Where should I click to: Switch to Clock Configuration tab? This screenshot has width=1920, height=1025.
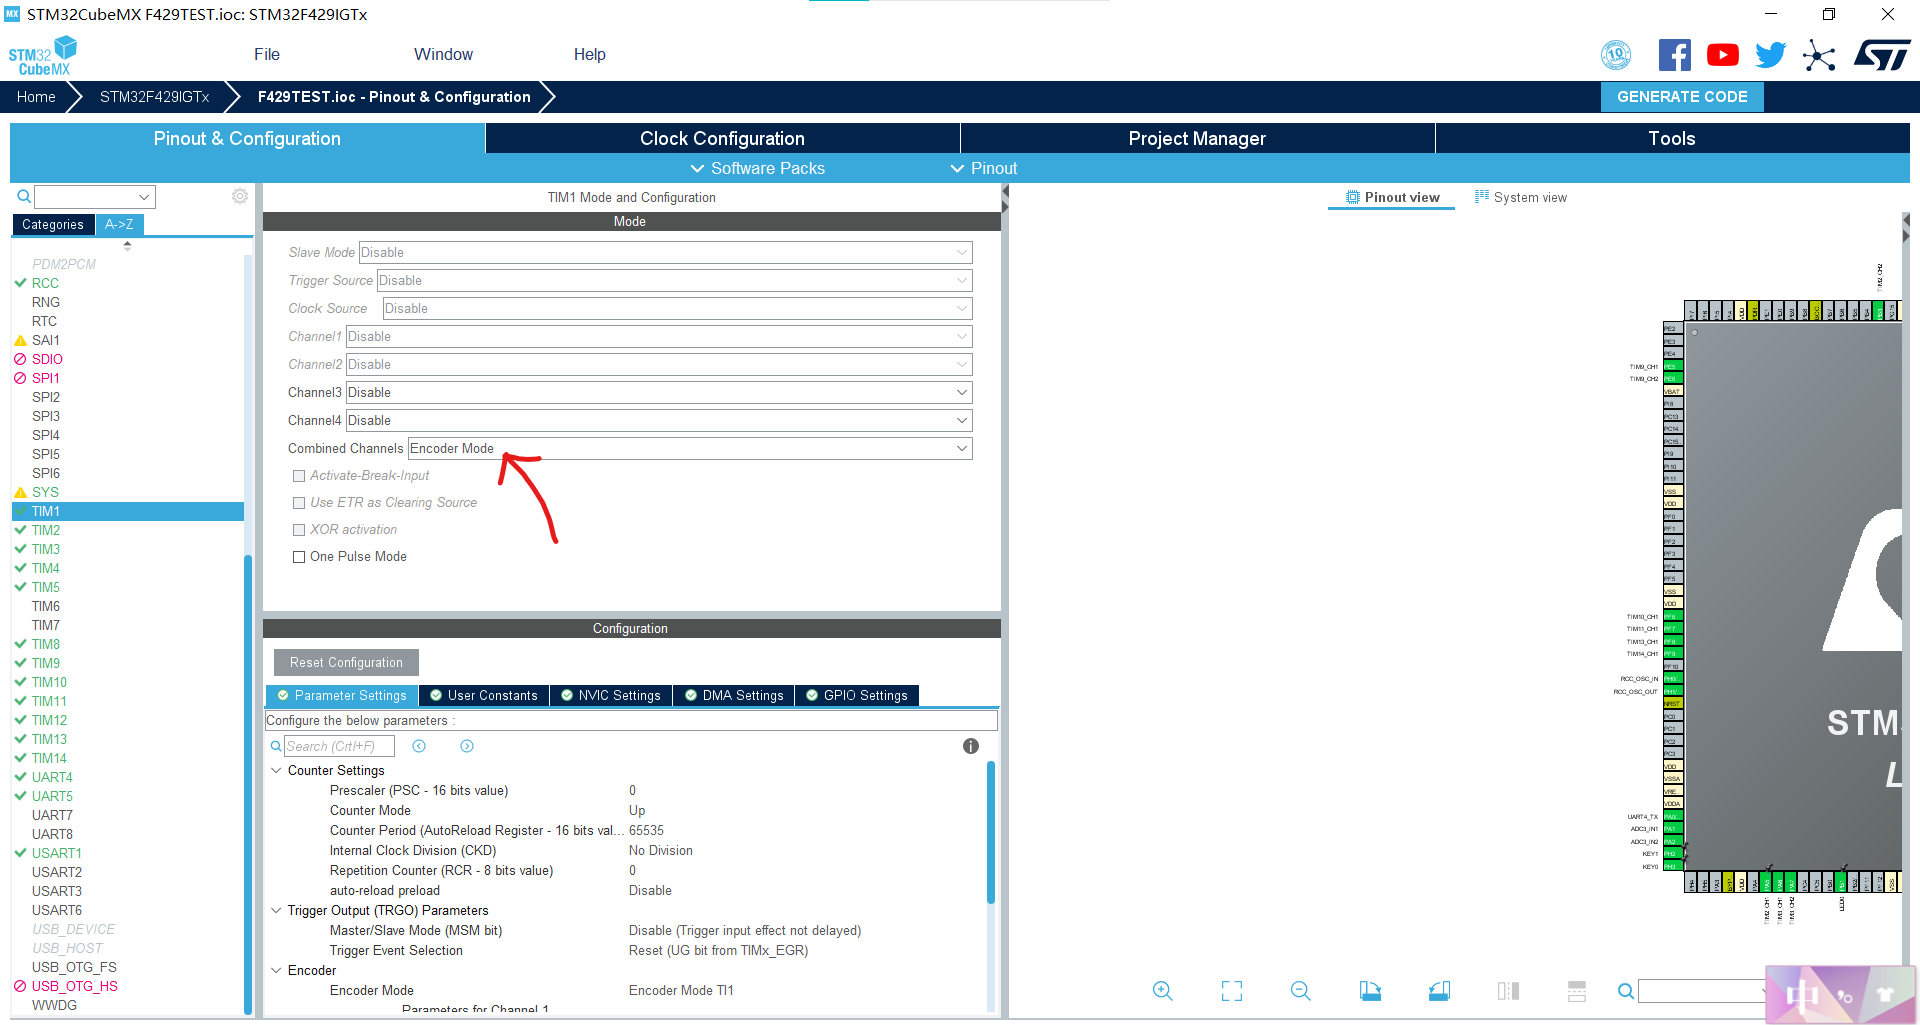pyautogui.click(x=722, y=138)
